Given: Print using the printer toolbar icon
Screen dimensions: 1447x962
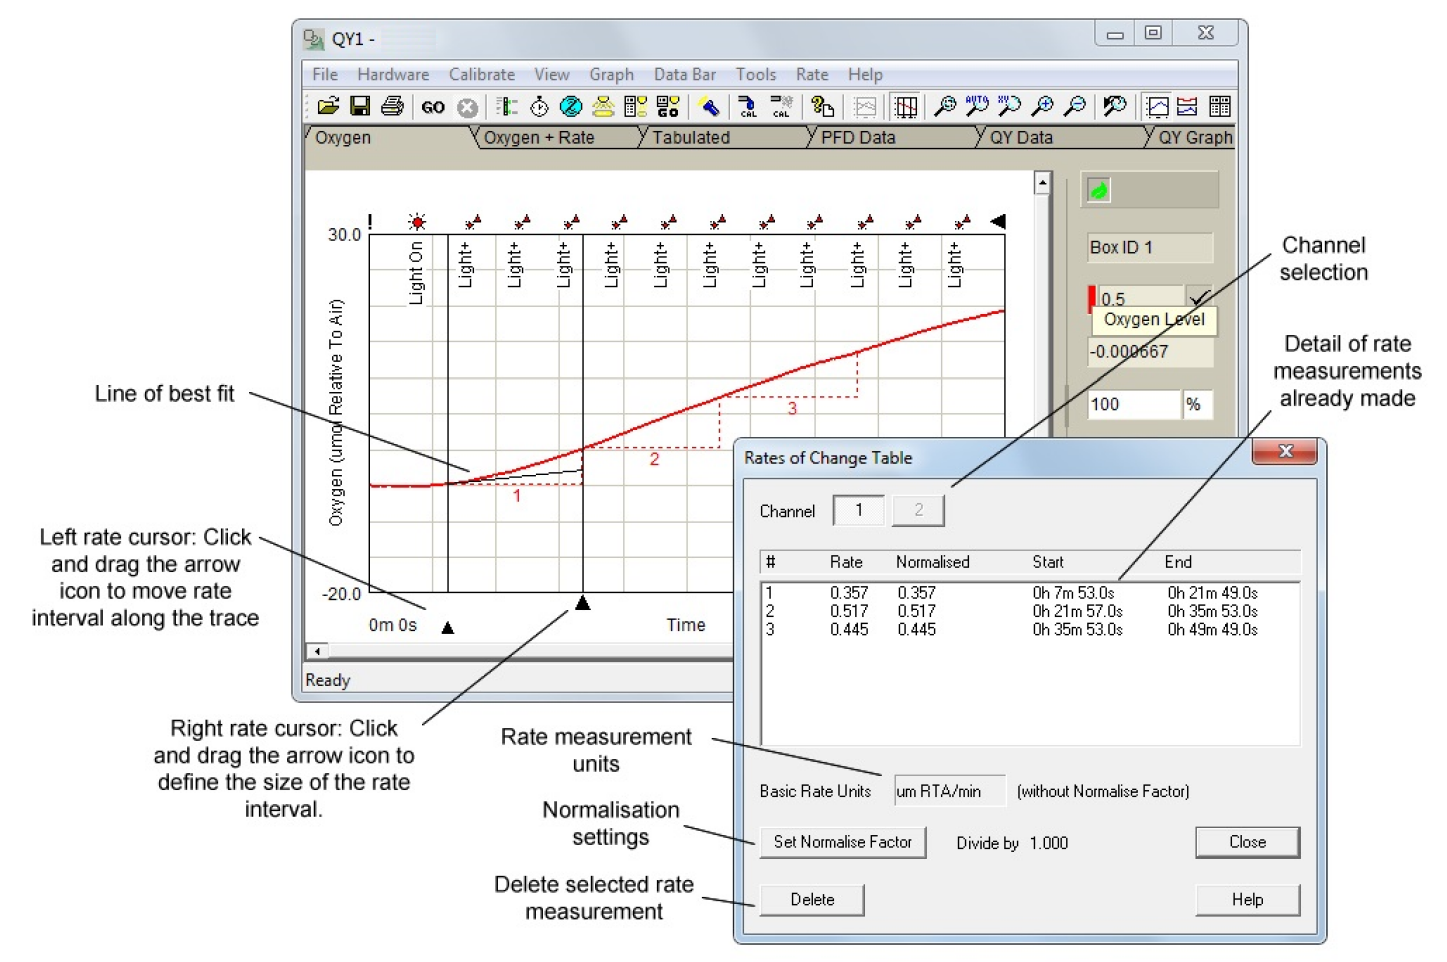Looking at the screenshot, I should click(392, 106).
